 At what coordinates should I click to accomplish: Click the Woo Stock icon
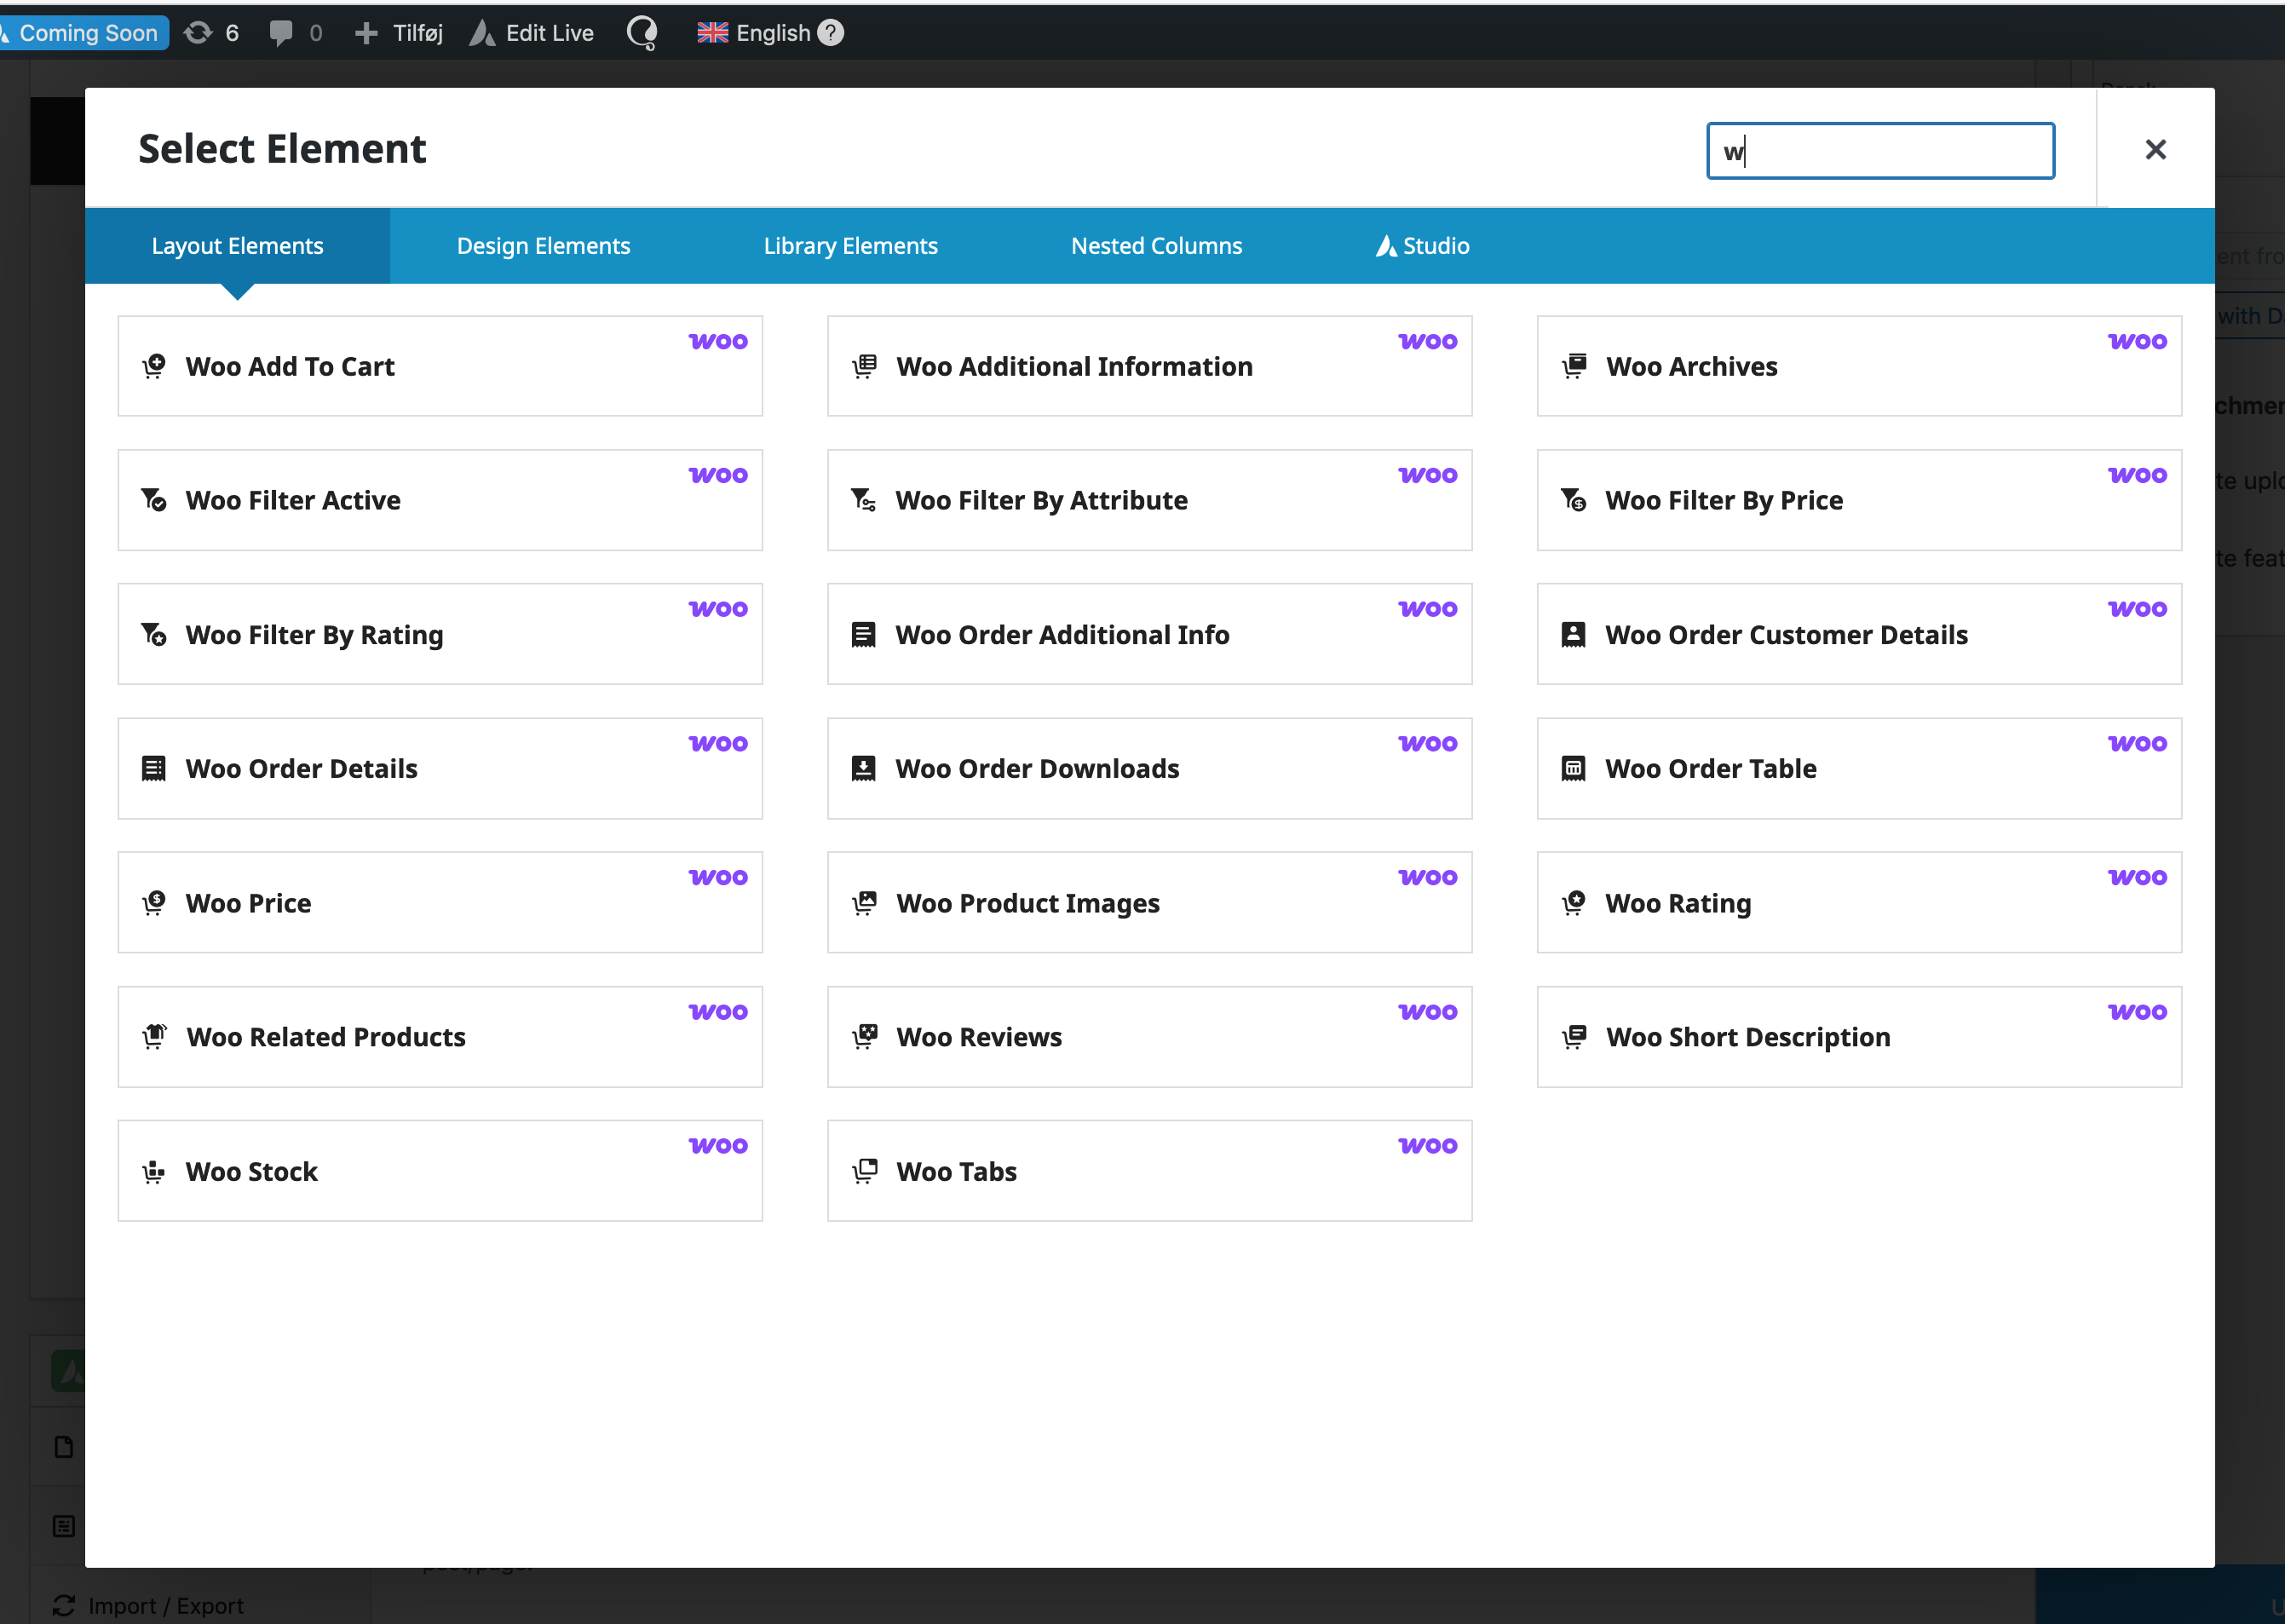(154, 1172)
